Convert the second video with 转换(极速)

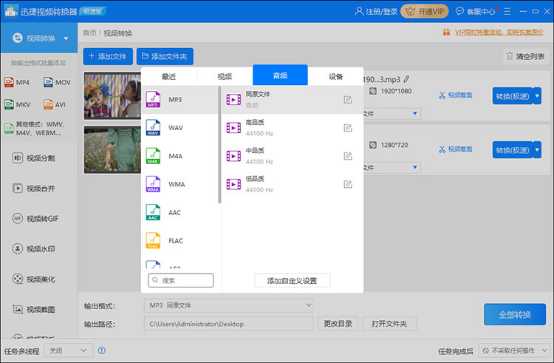coord(512,150)
